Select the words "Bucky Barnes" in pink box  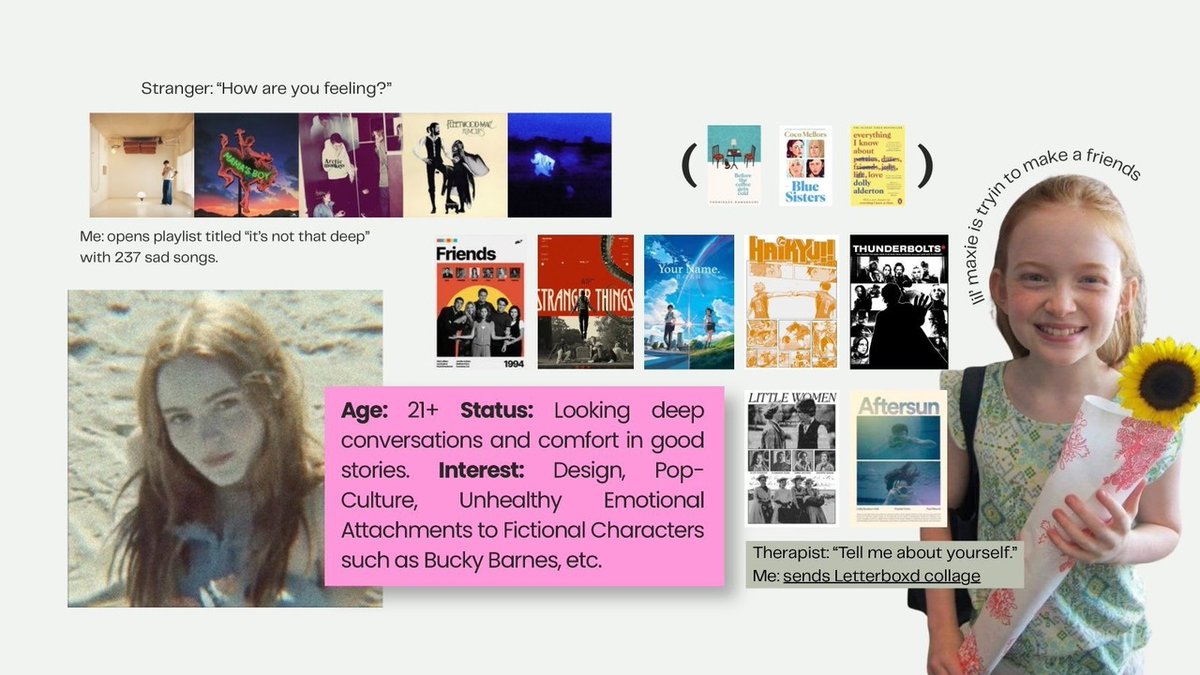486,559
